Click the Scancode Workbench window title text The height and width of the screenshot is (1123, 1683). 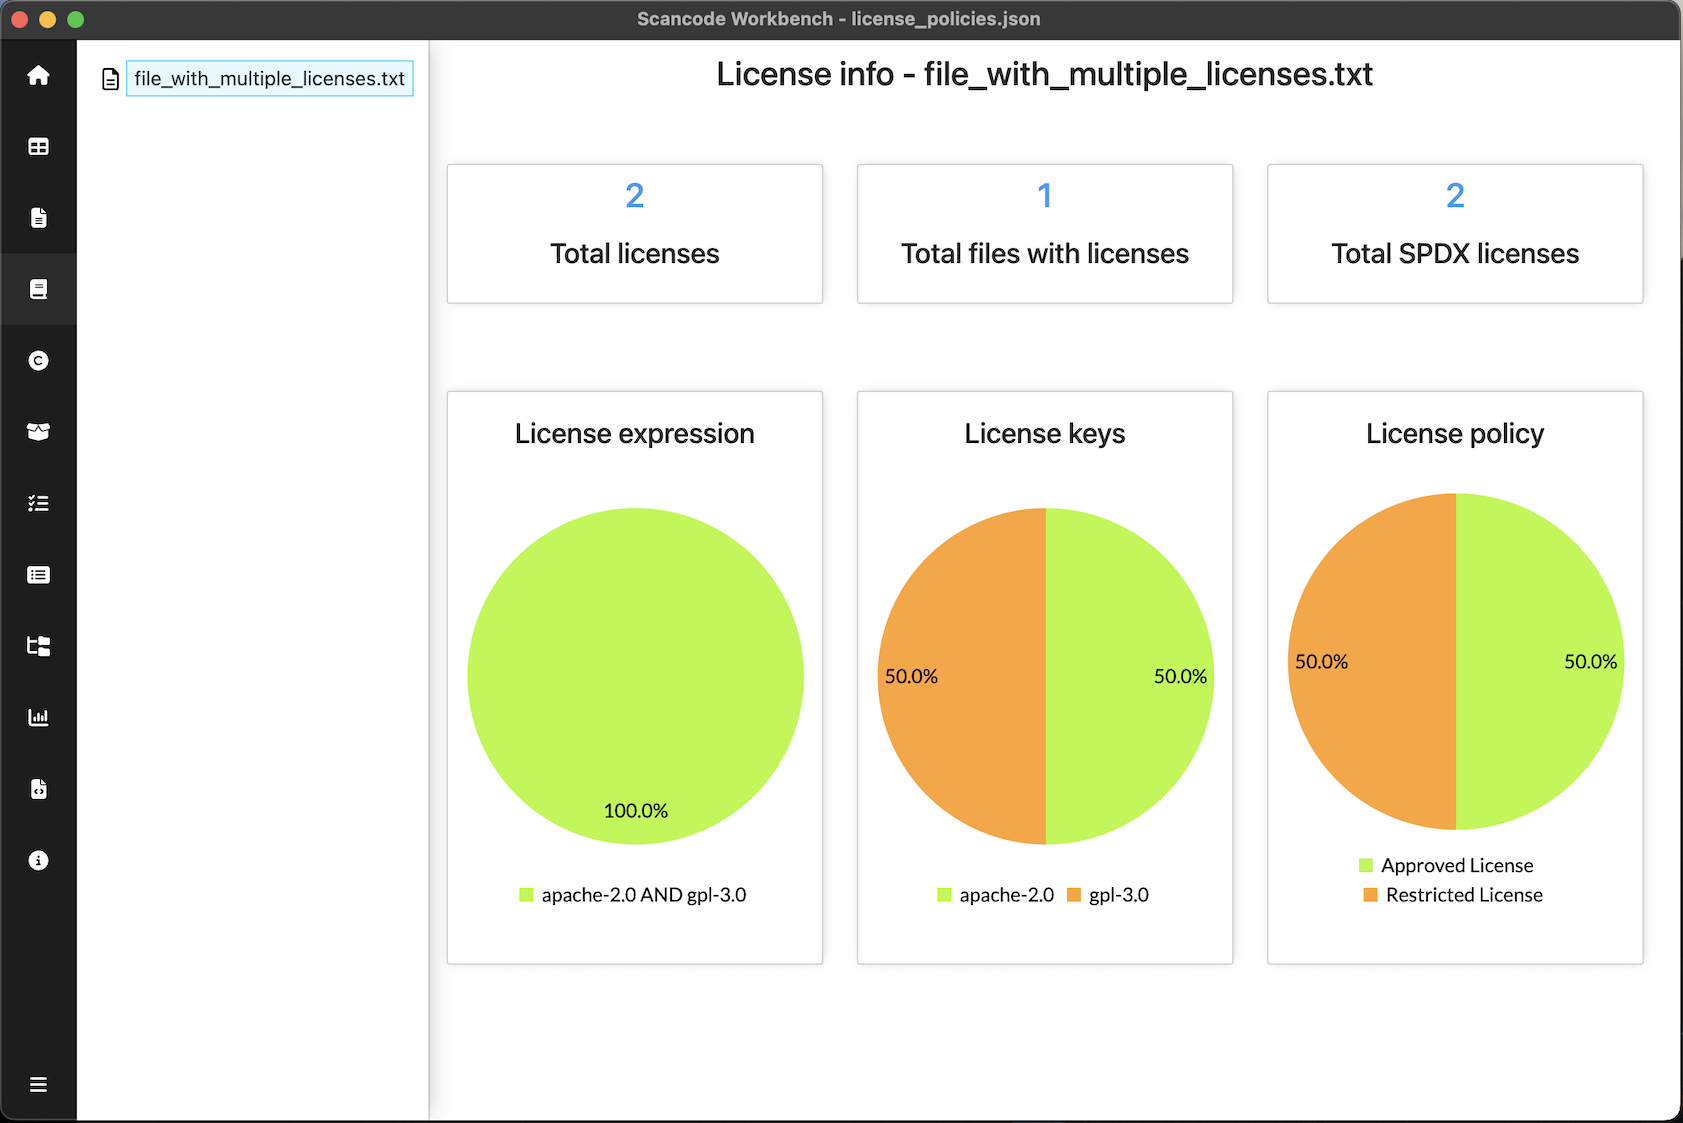tap(839, 19)
